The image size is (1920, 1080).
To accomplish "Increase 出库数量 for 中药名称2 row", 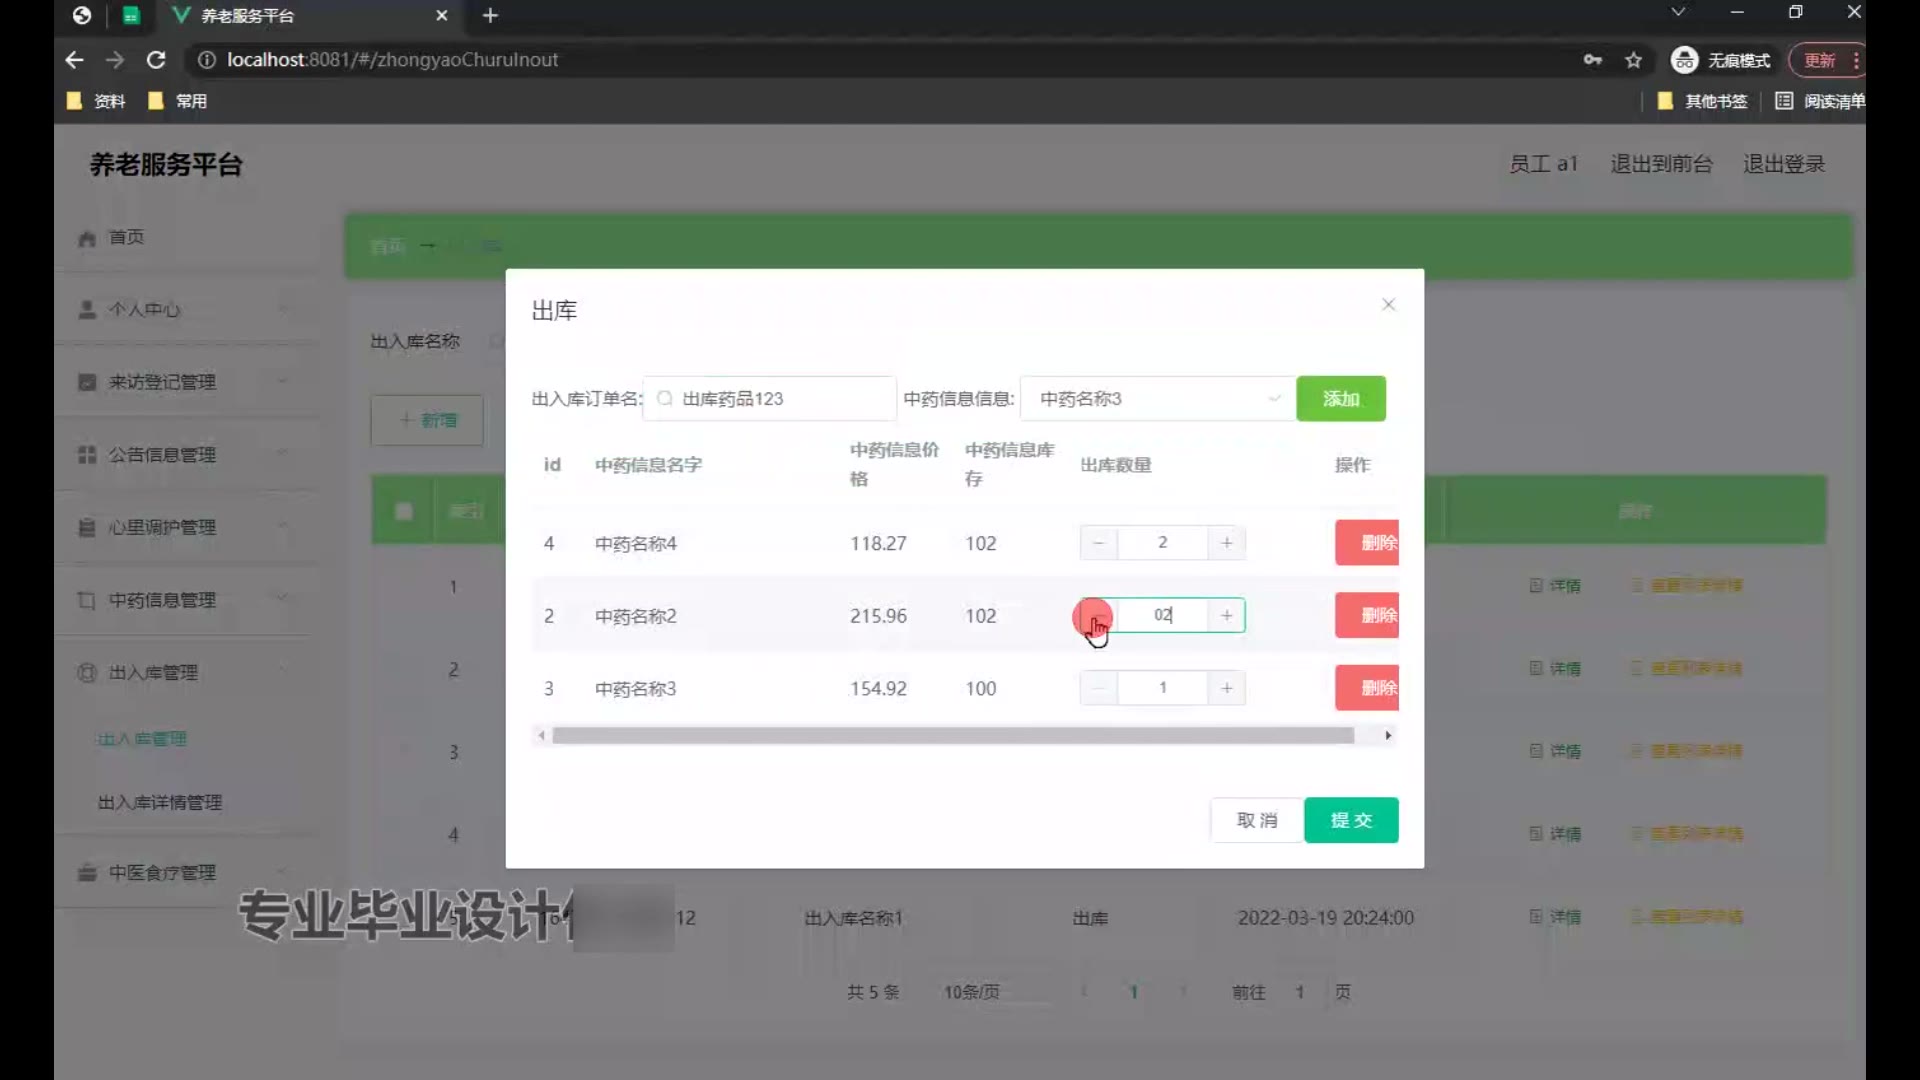I will 1226,616.
